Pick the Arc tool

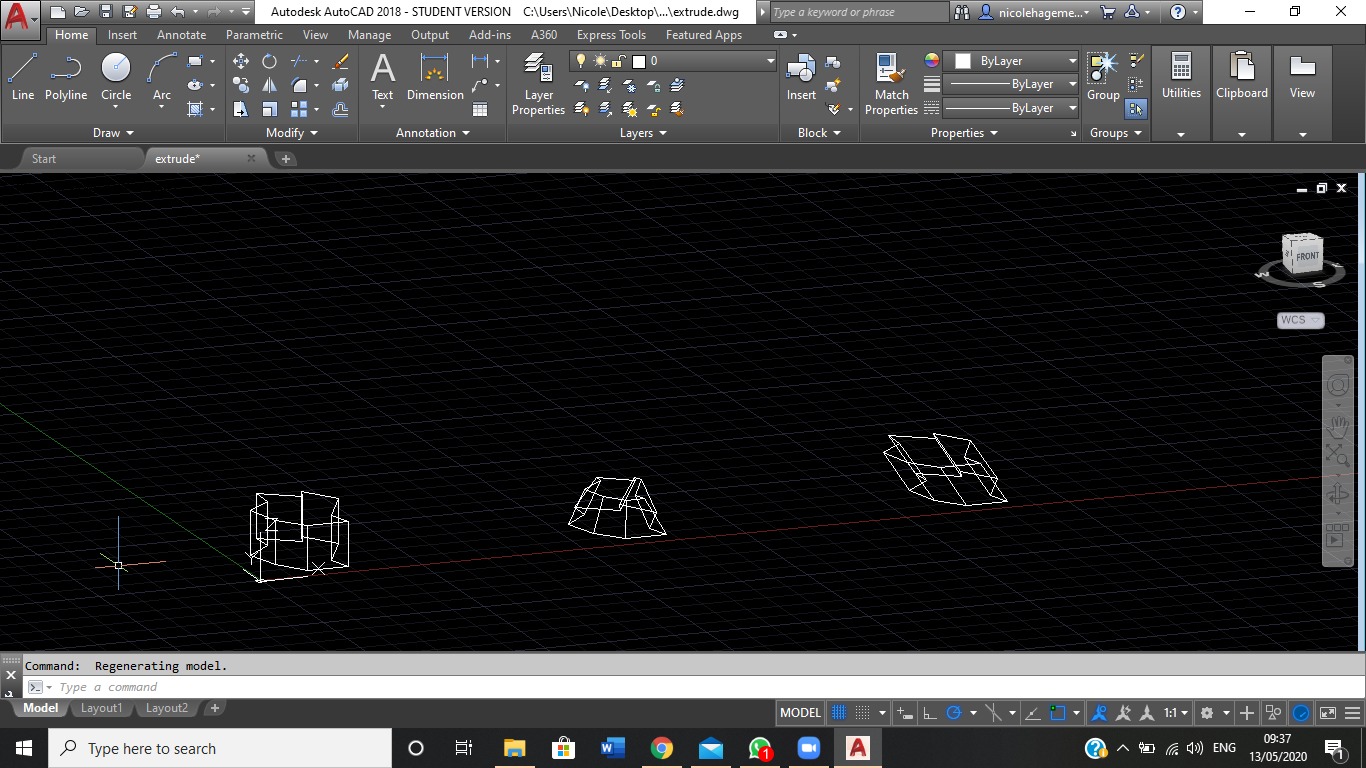pos(160,70)
